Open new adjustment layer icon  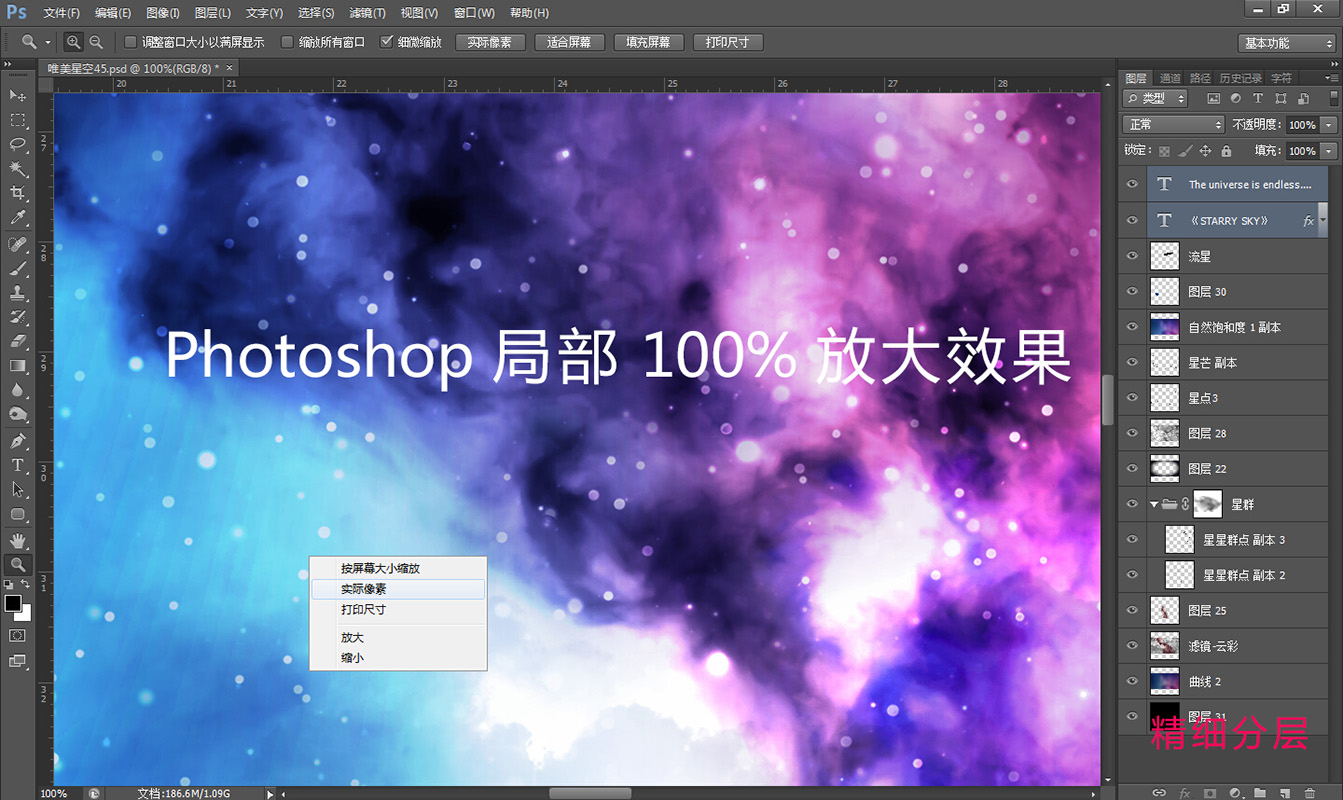[1235, 793]
